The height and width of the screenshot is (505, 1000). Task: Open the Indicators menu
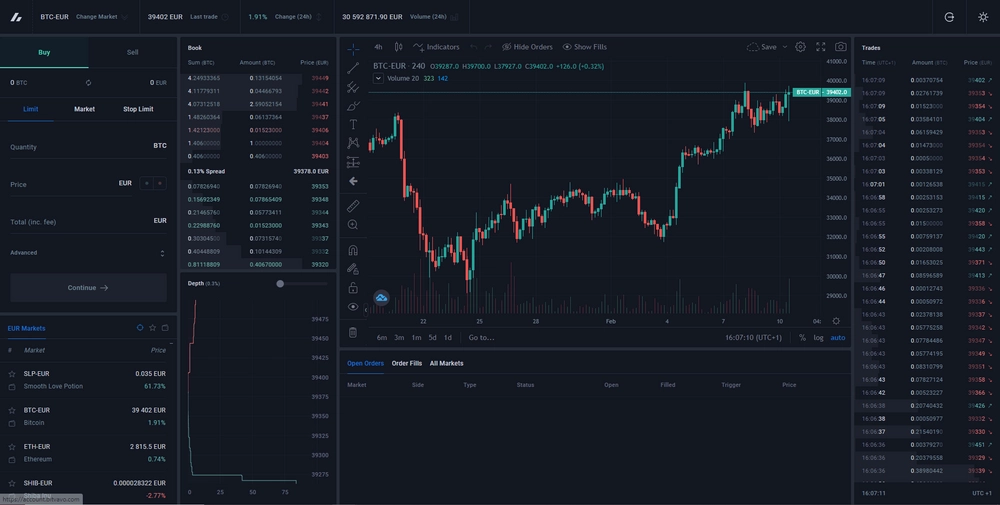pos(436,47)
